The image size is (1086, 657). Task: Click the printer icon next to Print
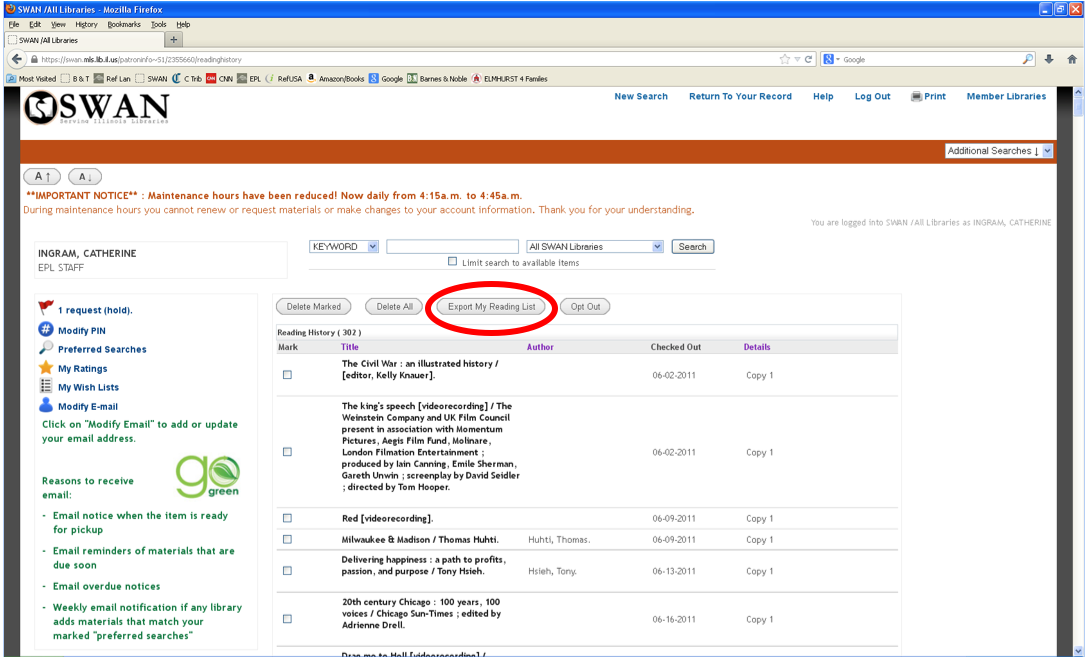916,96
